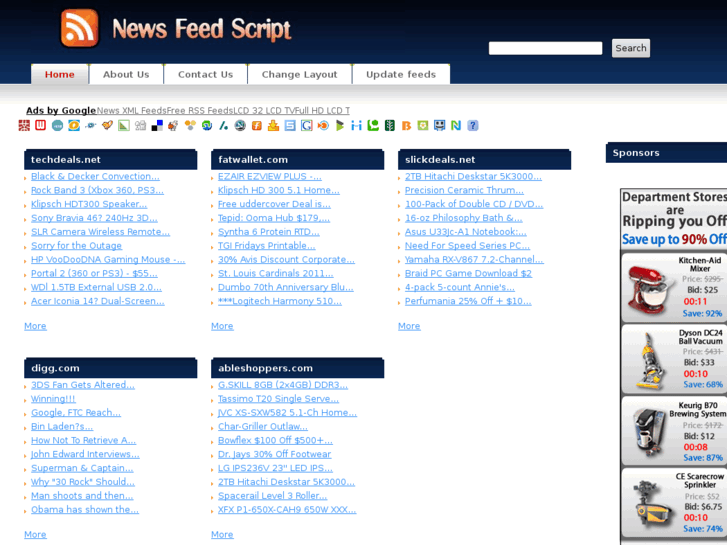Select the Update feeds tab
Screen dimensions: 727x545
click(401, 74)
